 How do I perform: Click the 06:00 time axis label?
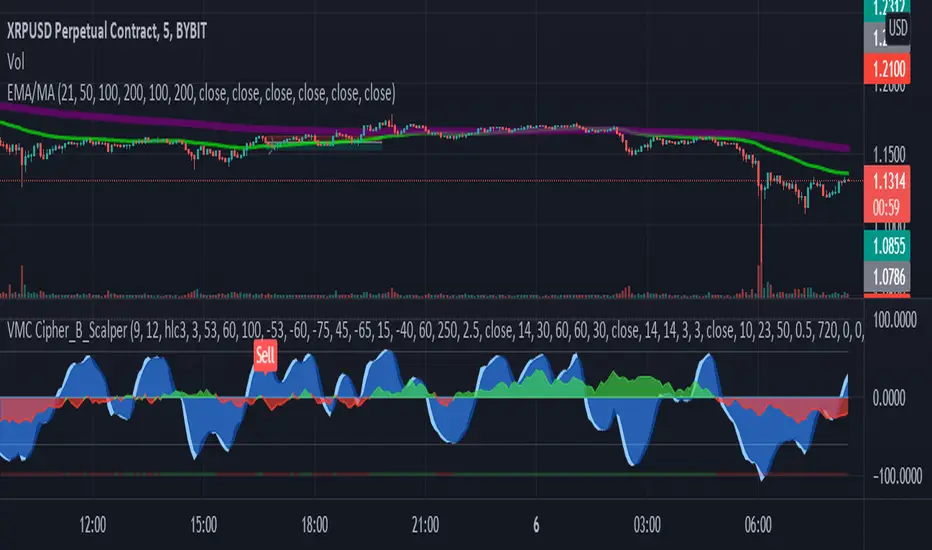point(758,525)
